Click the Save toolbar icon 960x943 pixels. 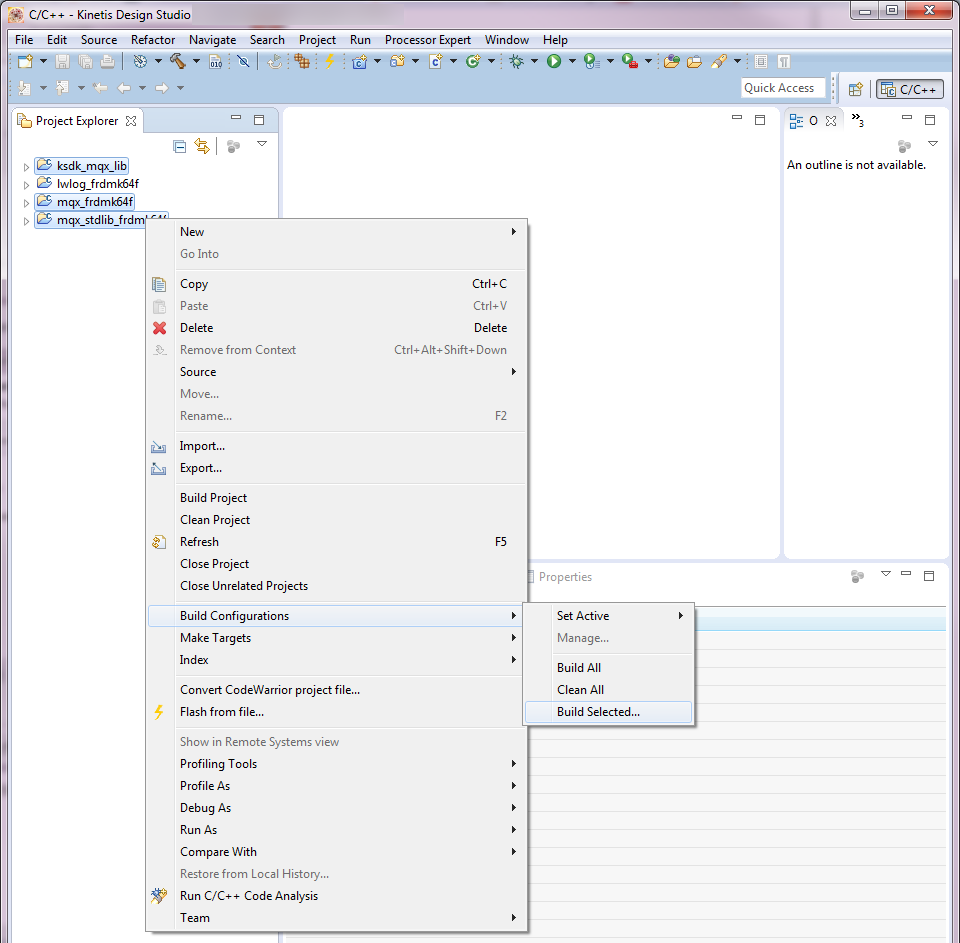(x=62, y=61)
